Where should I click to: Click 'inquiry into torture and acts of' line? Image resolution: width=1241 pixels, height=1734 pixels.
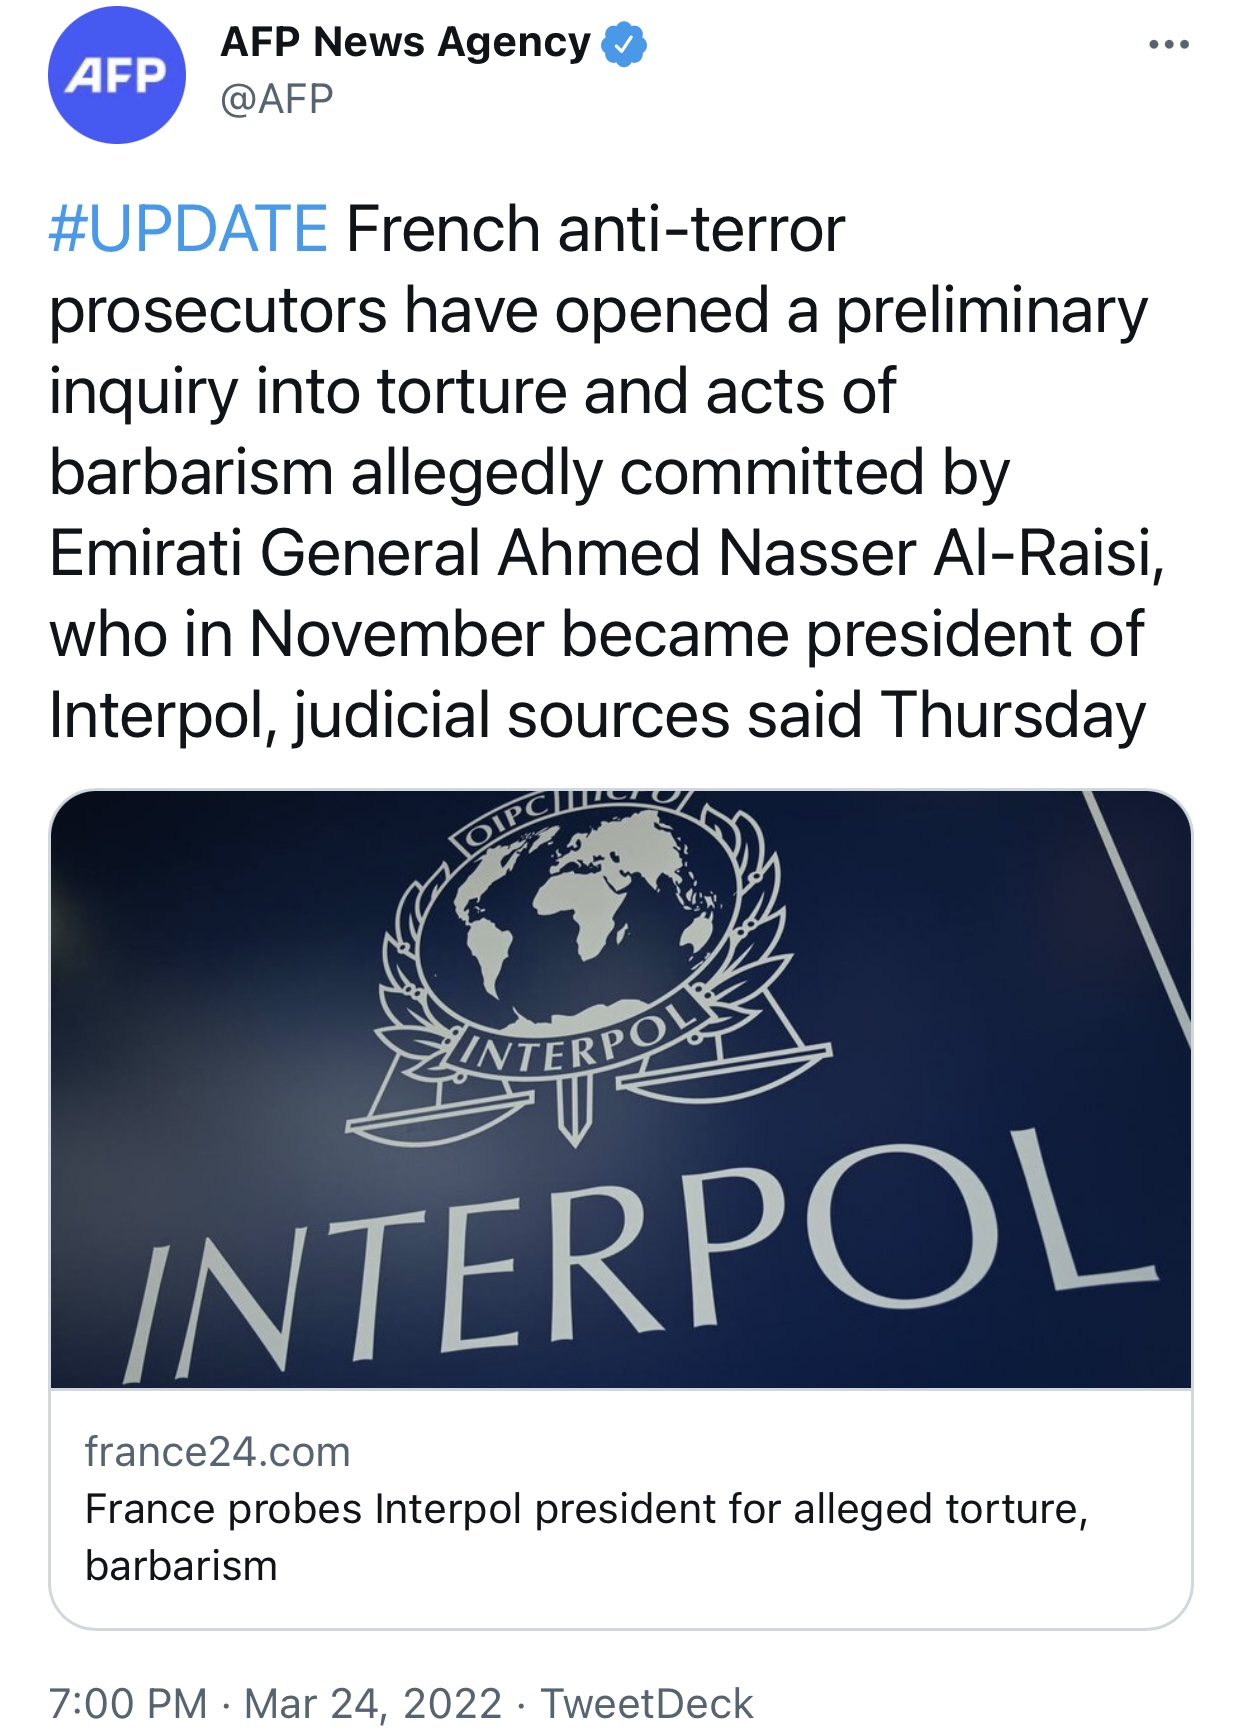click(x=472, y=391)
